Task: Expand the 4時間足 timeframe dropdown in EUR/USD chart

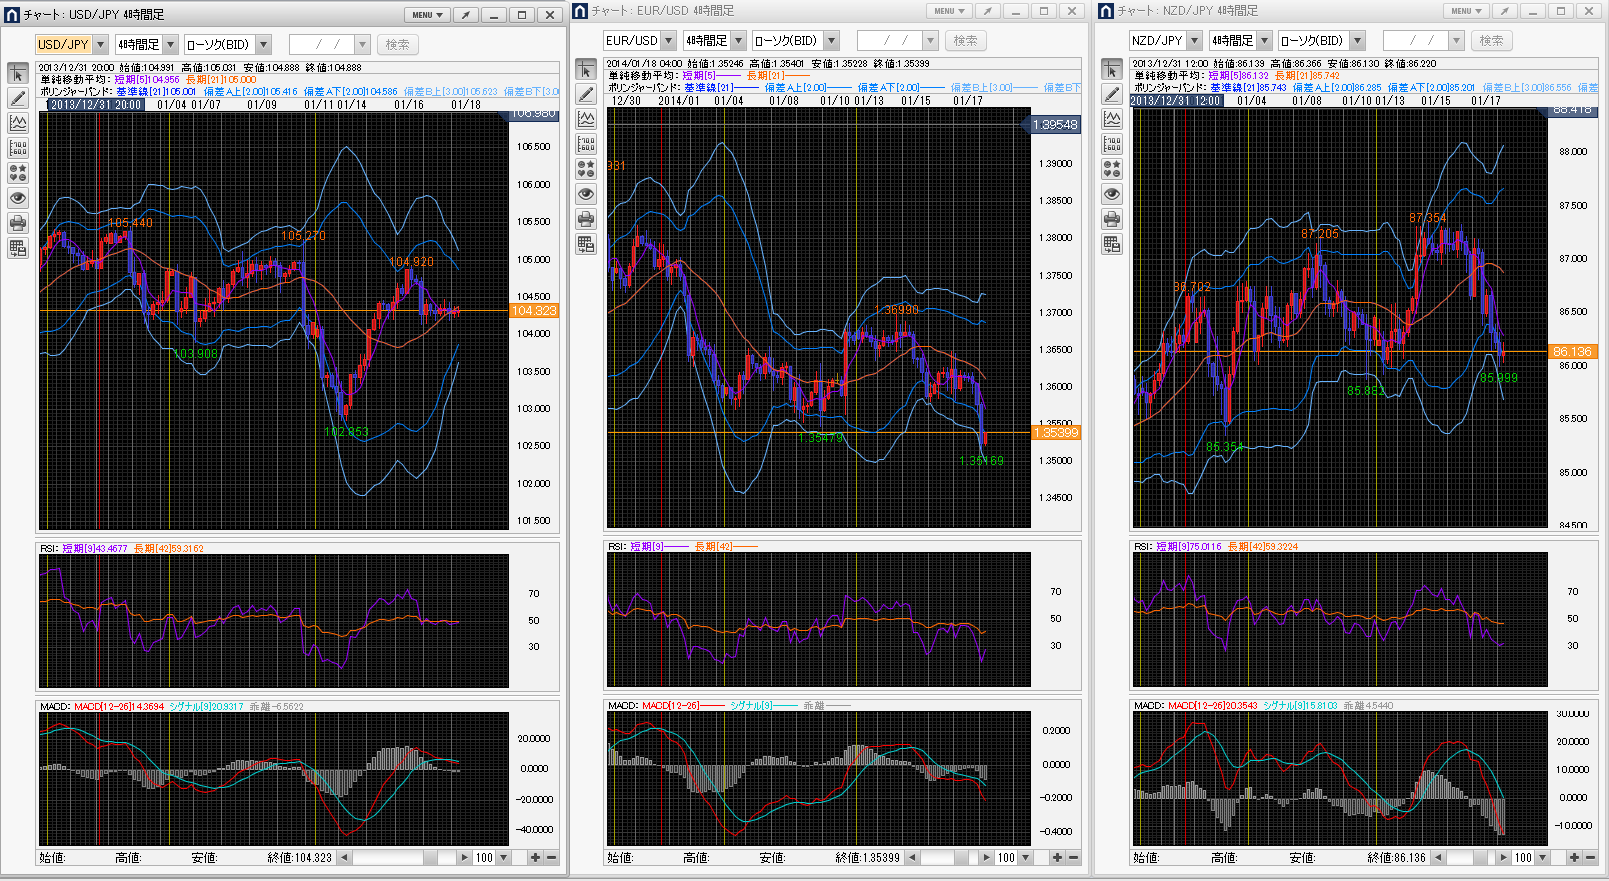Action: 739,41
